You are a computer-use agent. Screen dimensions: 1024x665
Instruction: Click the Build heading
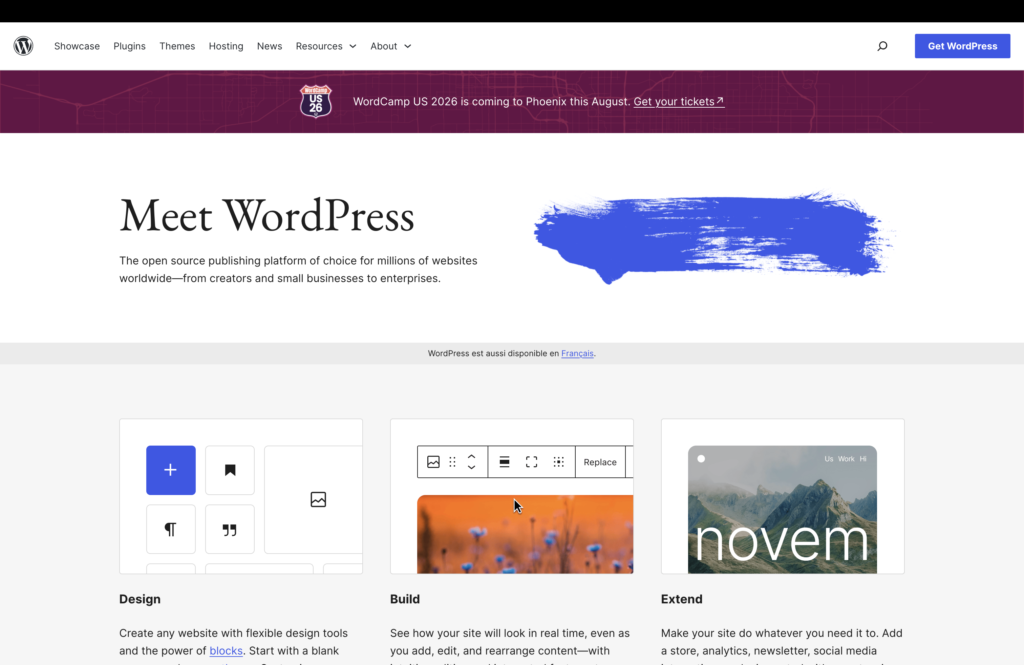tap(405, 599)
